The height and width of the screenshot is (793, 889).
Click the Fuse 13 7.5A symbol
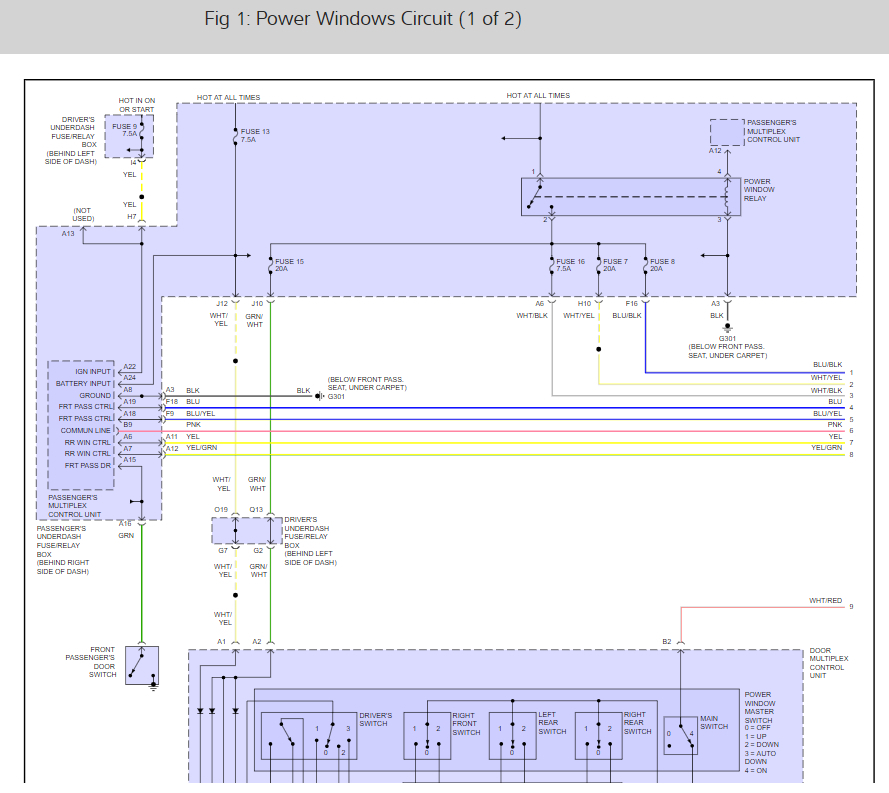coord(235,134)
